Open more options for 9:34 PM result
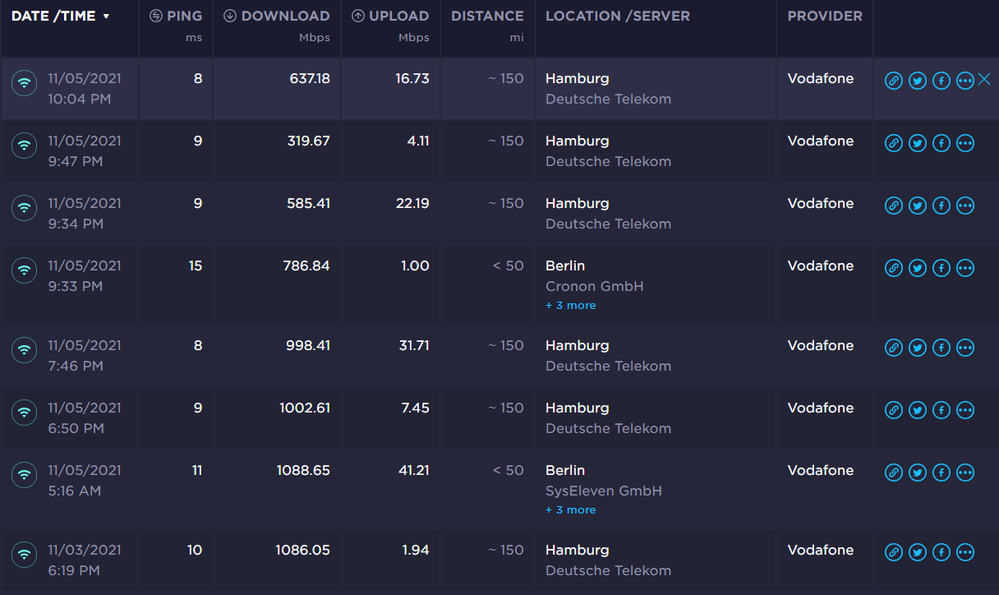The height and width of the screenshot is (595, 999). click(x=965, y=205)
